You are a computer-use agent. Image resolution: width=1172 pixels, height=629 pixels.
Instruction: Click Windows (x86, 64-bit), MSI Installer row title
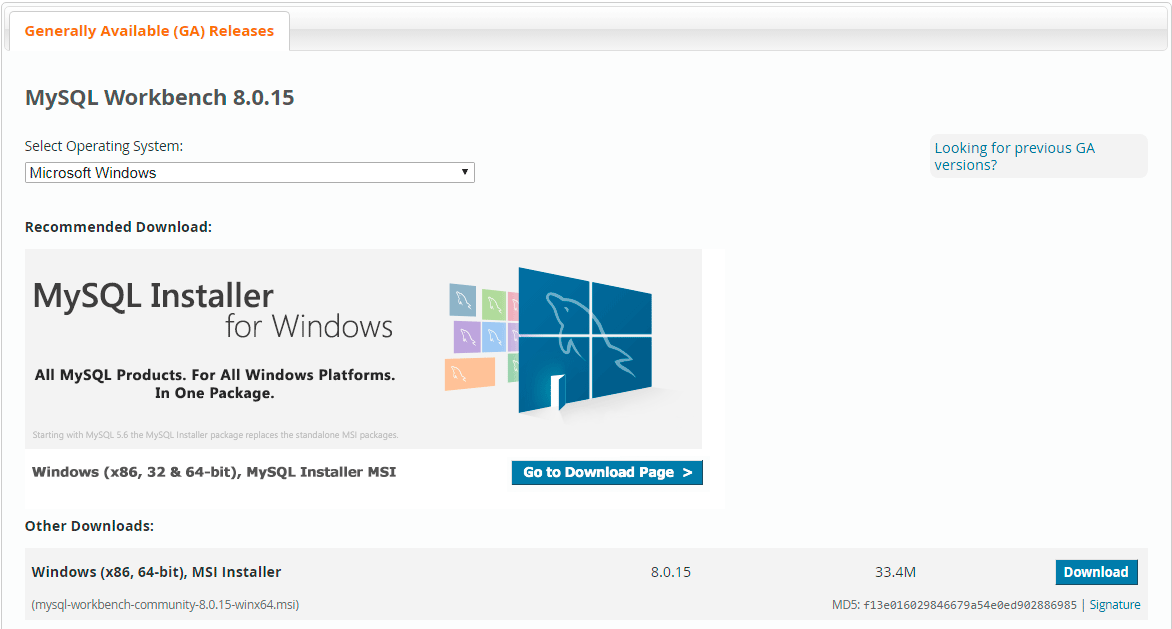pos(156,572)
